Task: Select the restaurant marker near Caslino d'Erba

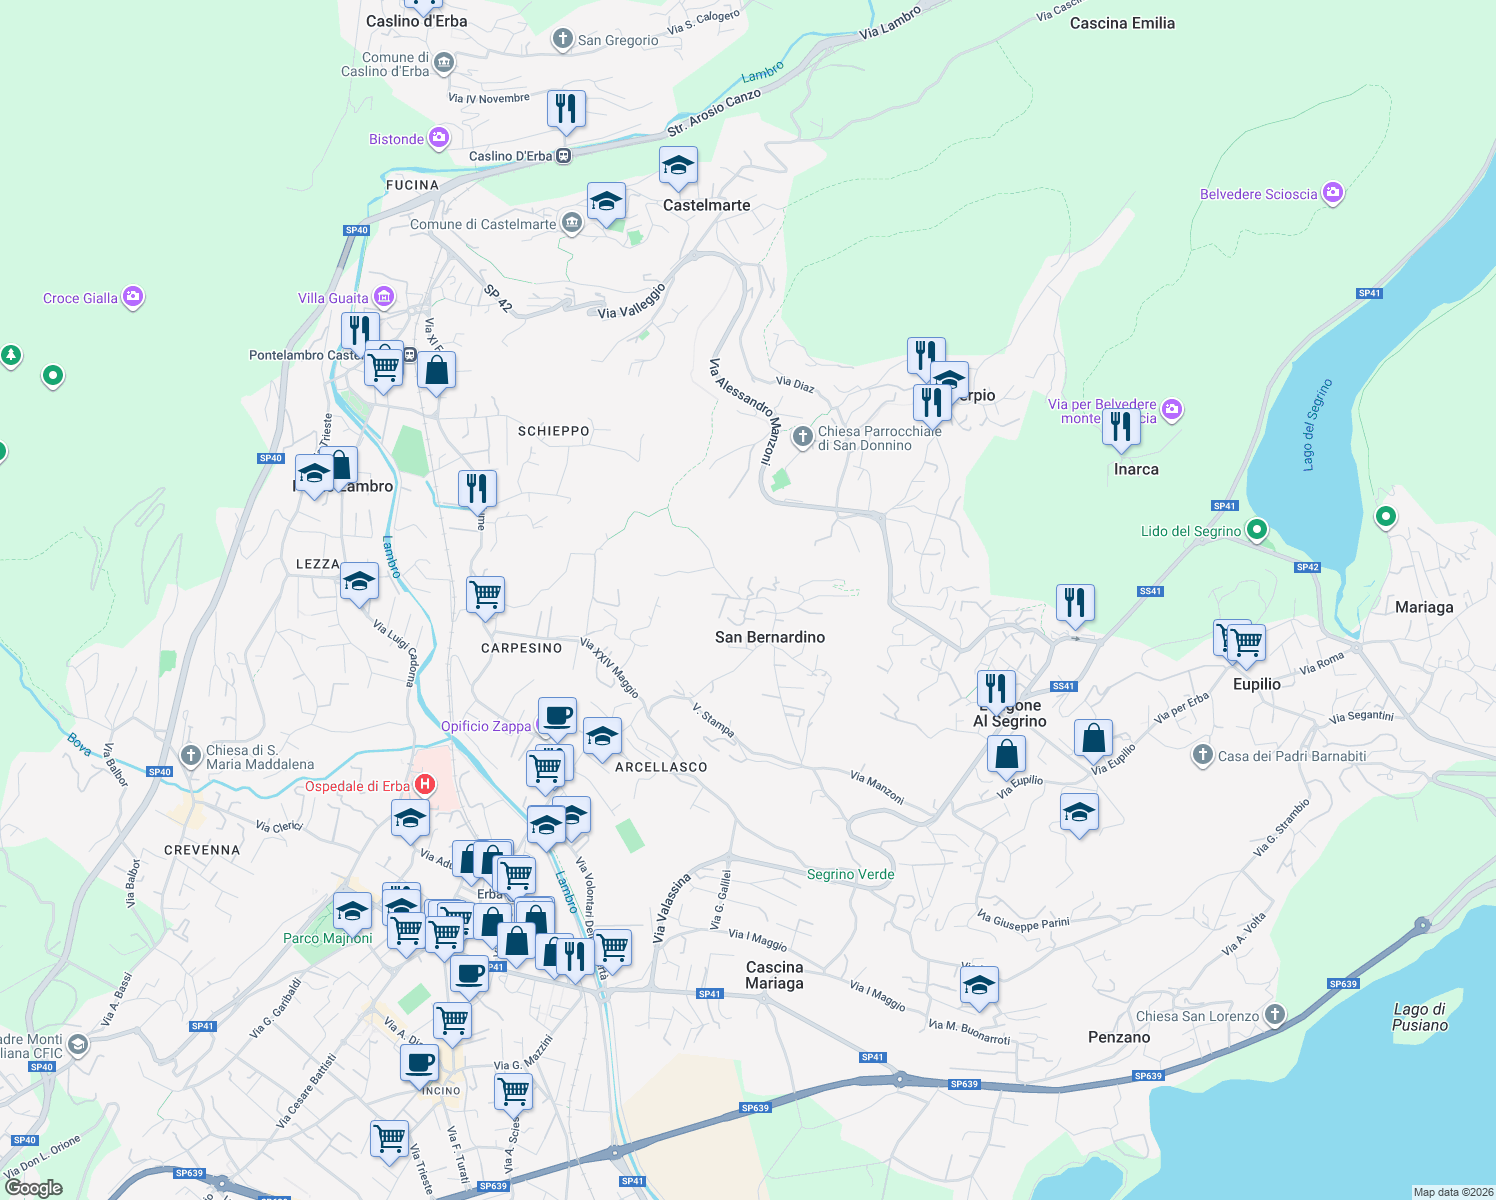Action: click(566, 110)
